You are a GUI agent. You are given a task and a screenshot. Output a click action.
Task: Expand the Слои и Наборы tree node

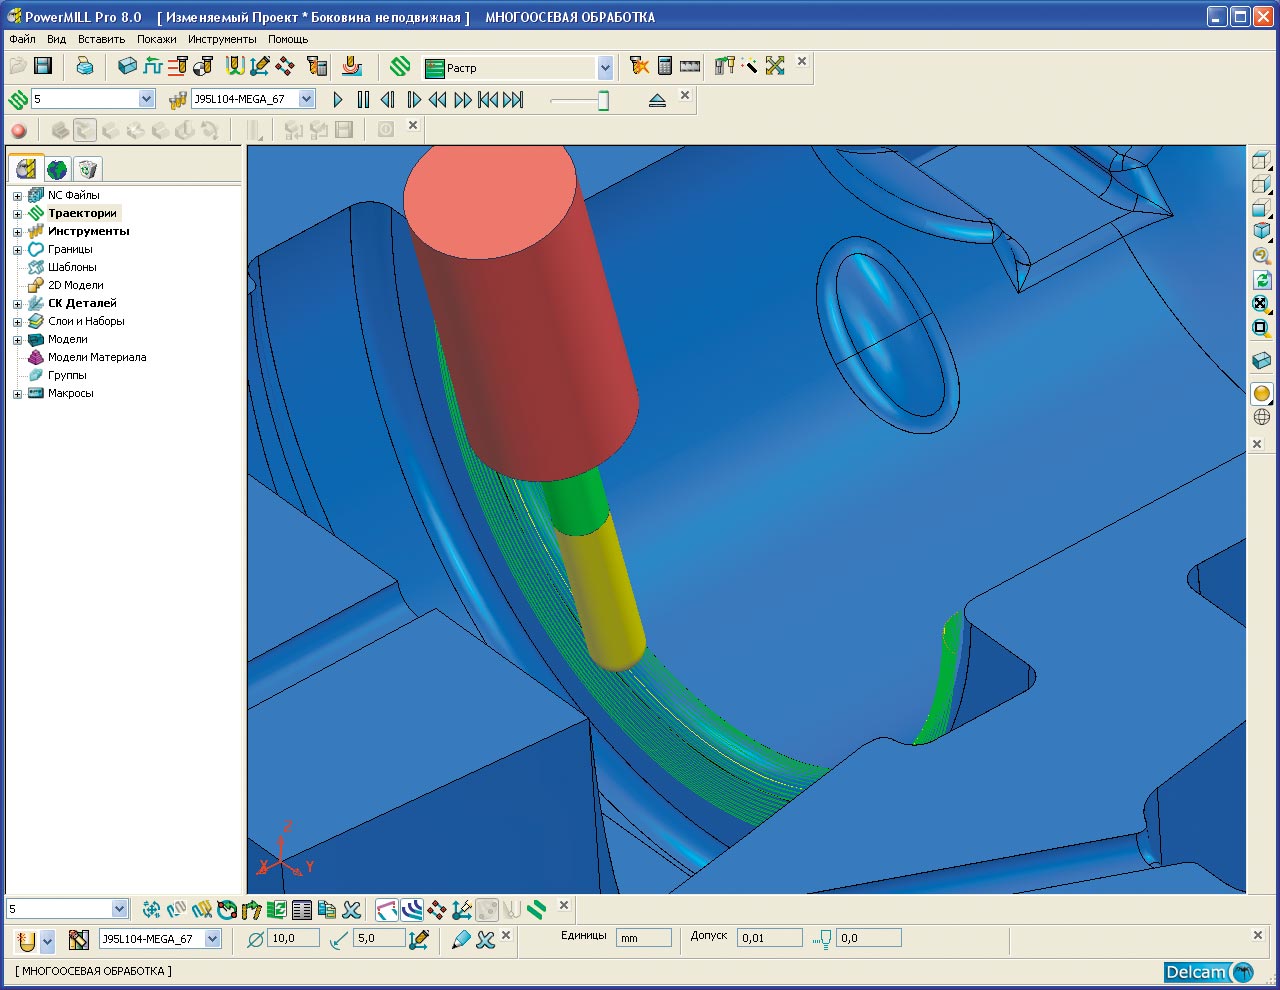pos(17,322)
